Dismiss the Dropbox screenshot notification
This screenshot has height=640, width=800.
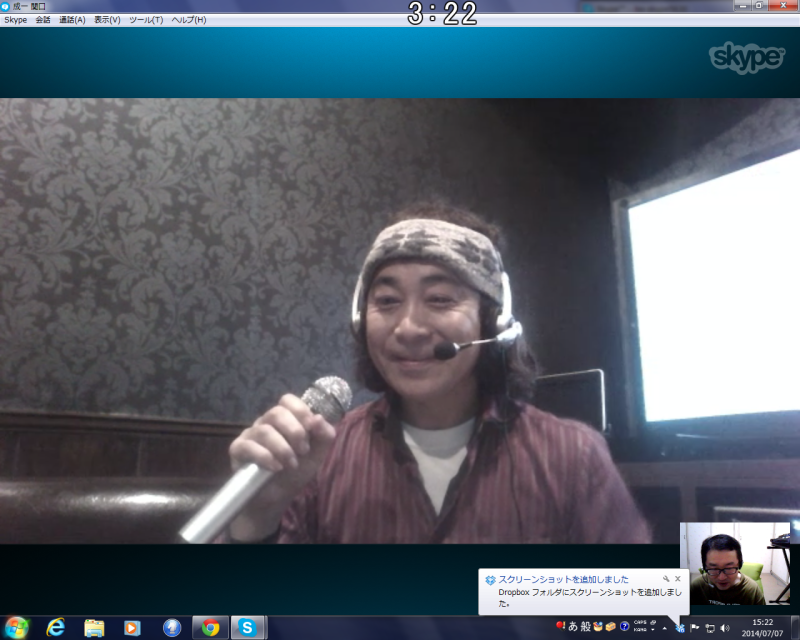tap(678, 579)
